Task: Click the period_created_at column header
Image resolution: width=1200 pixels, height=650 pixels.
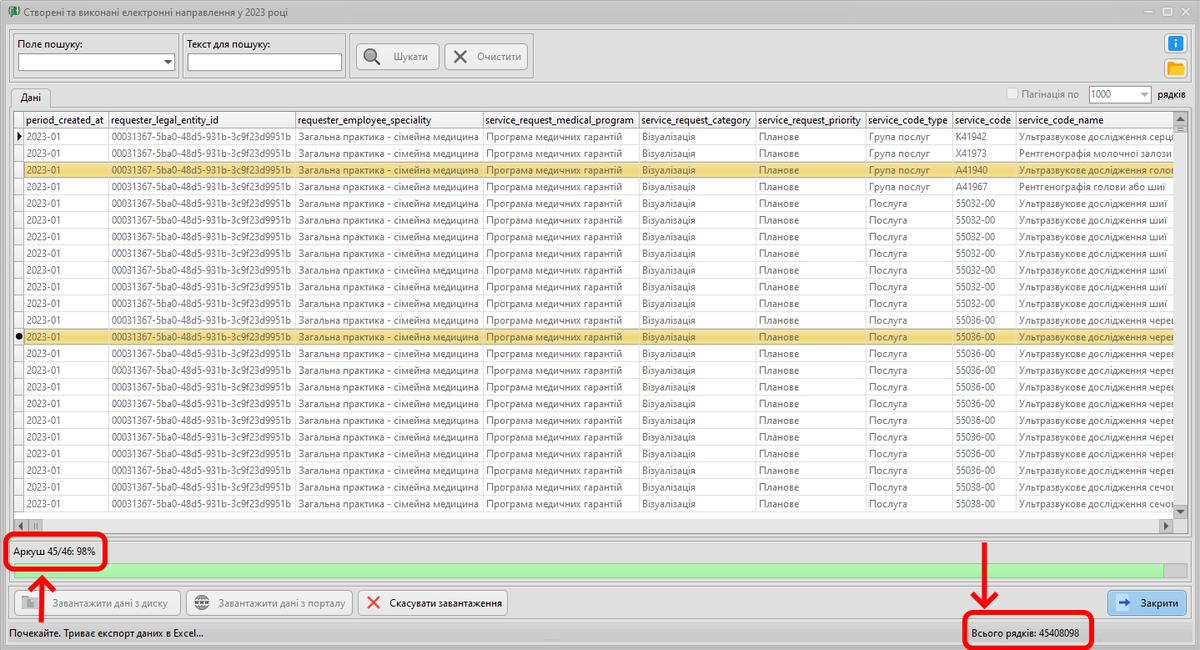Action: [x=65, y=120]
